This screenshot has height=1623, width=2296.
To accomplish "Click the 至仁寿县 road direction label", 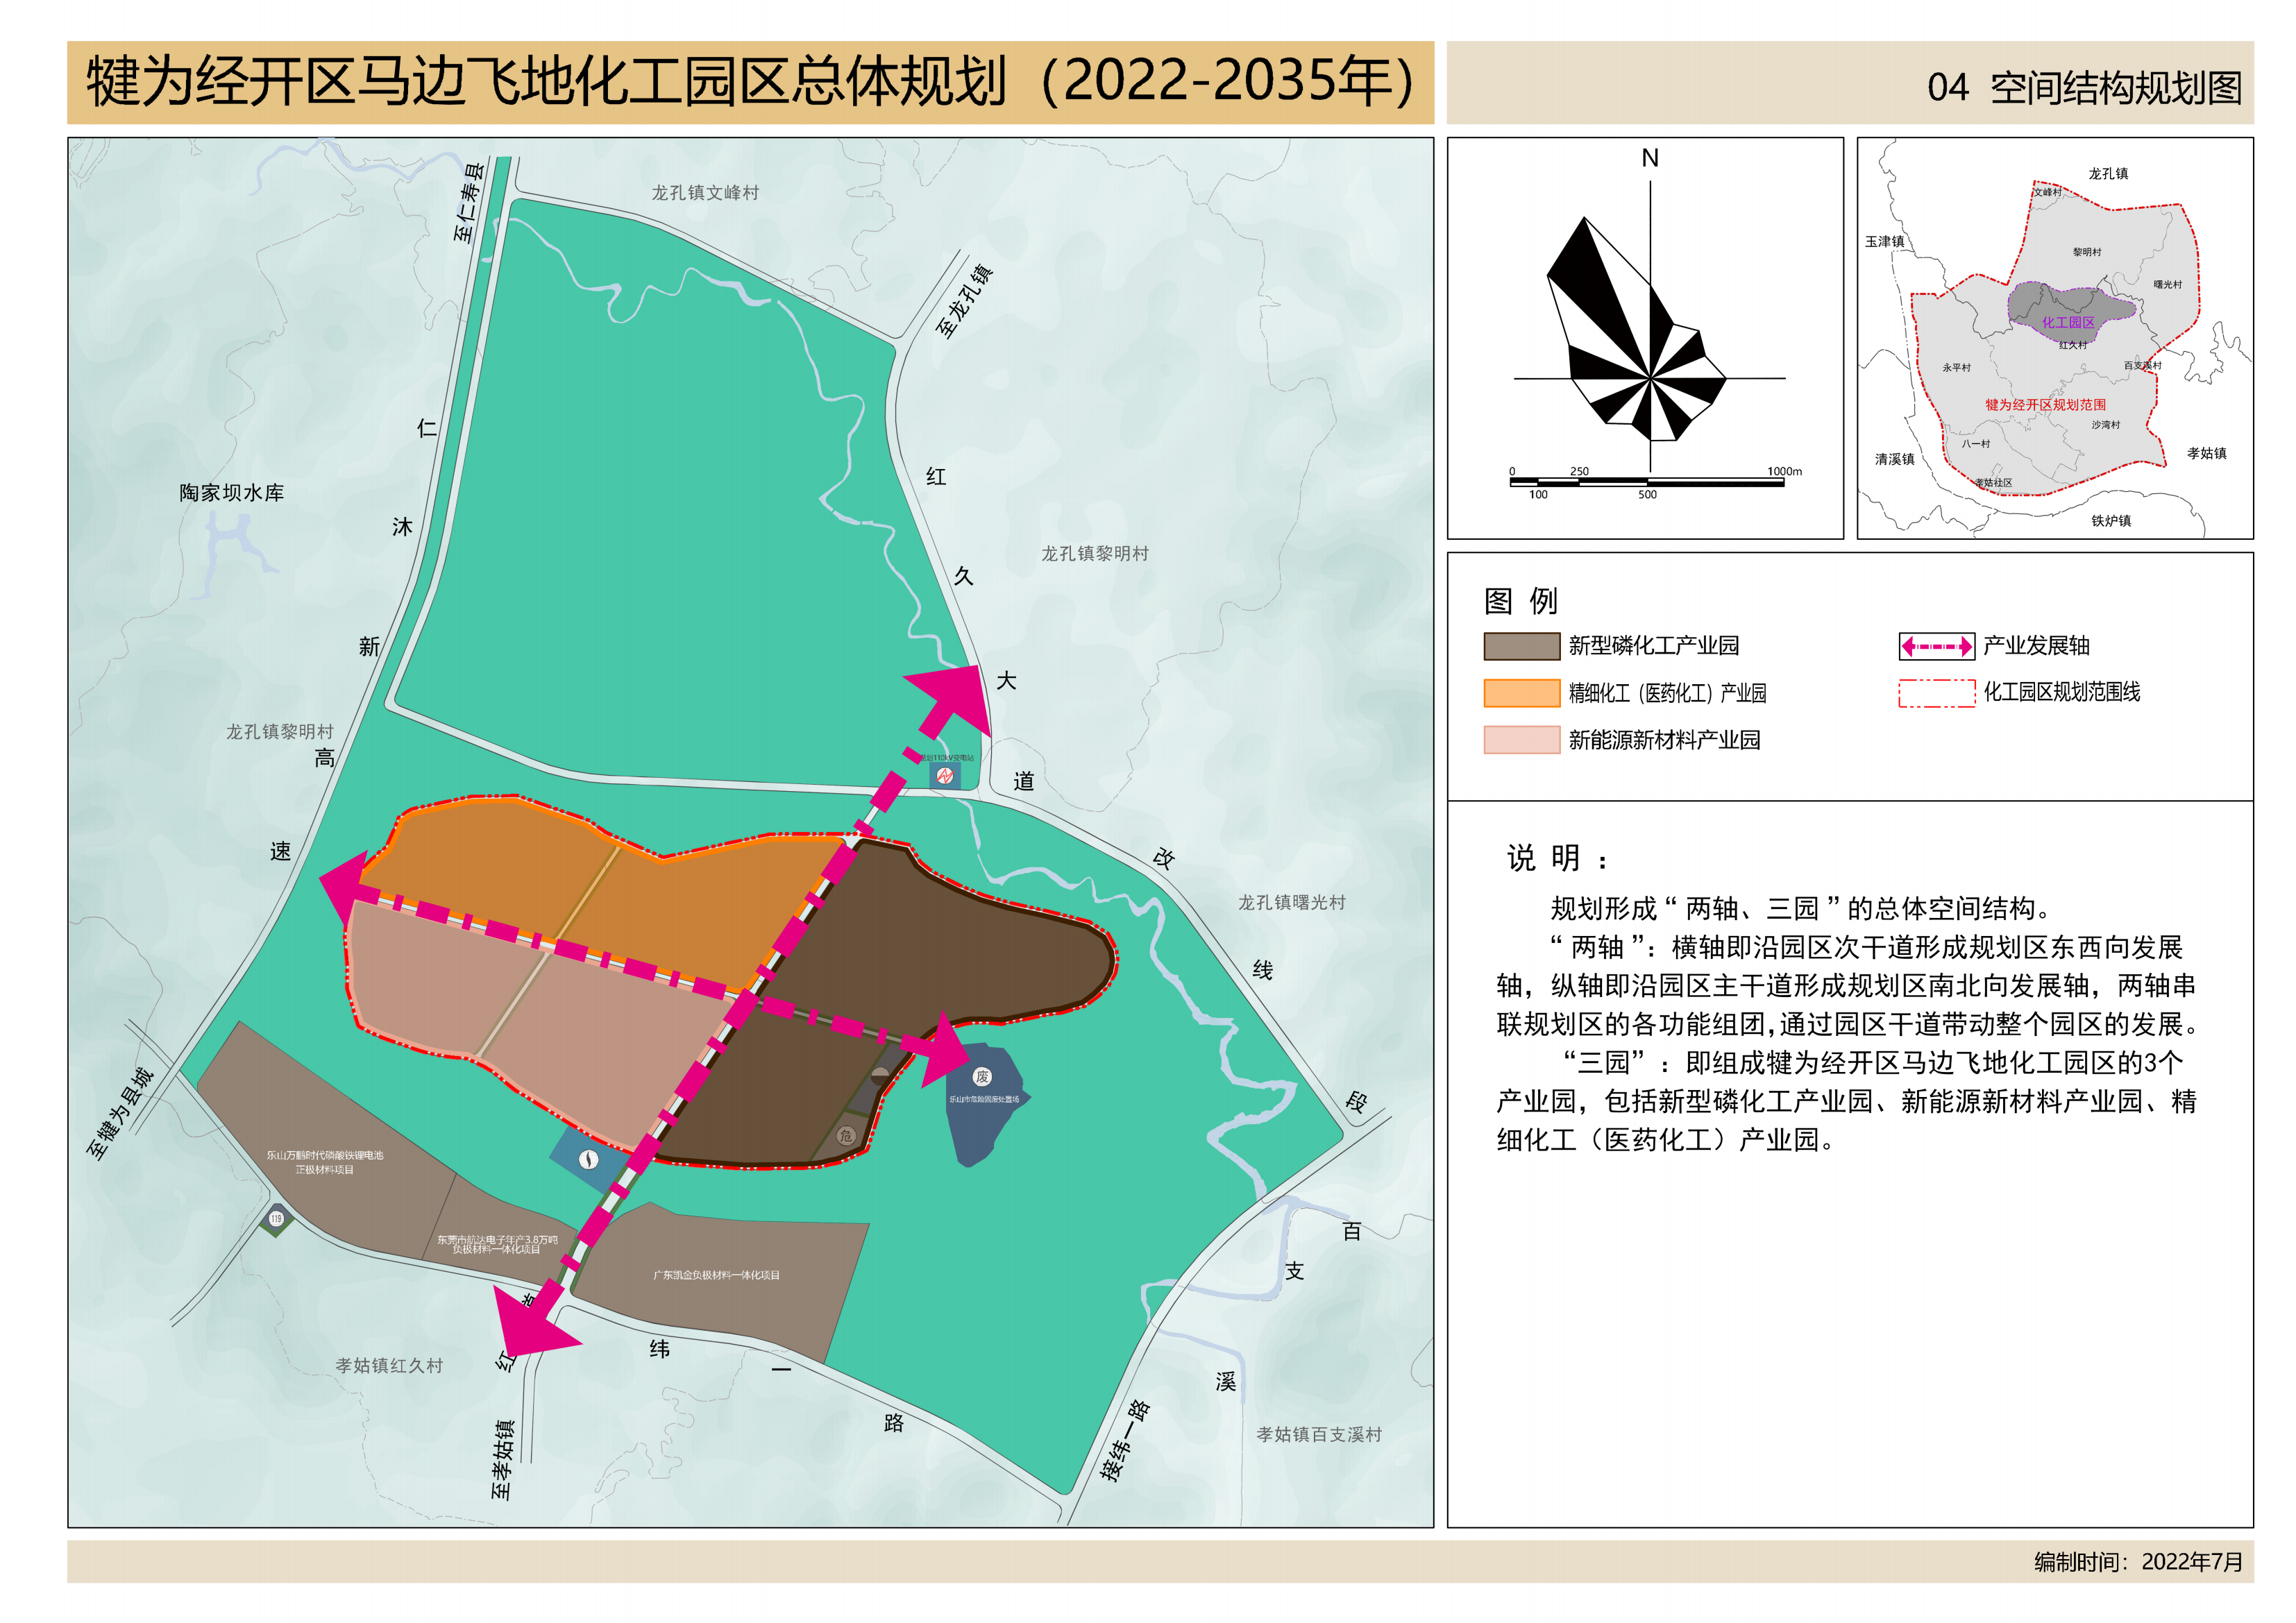I will (469, 203).
